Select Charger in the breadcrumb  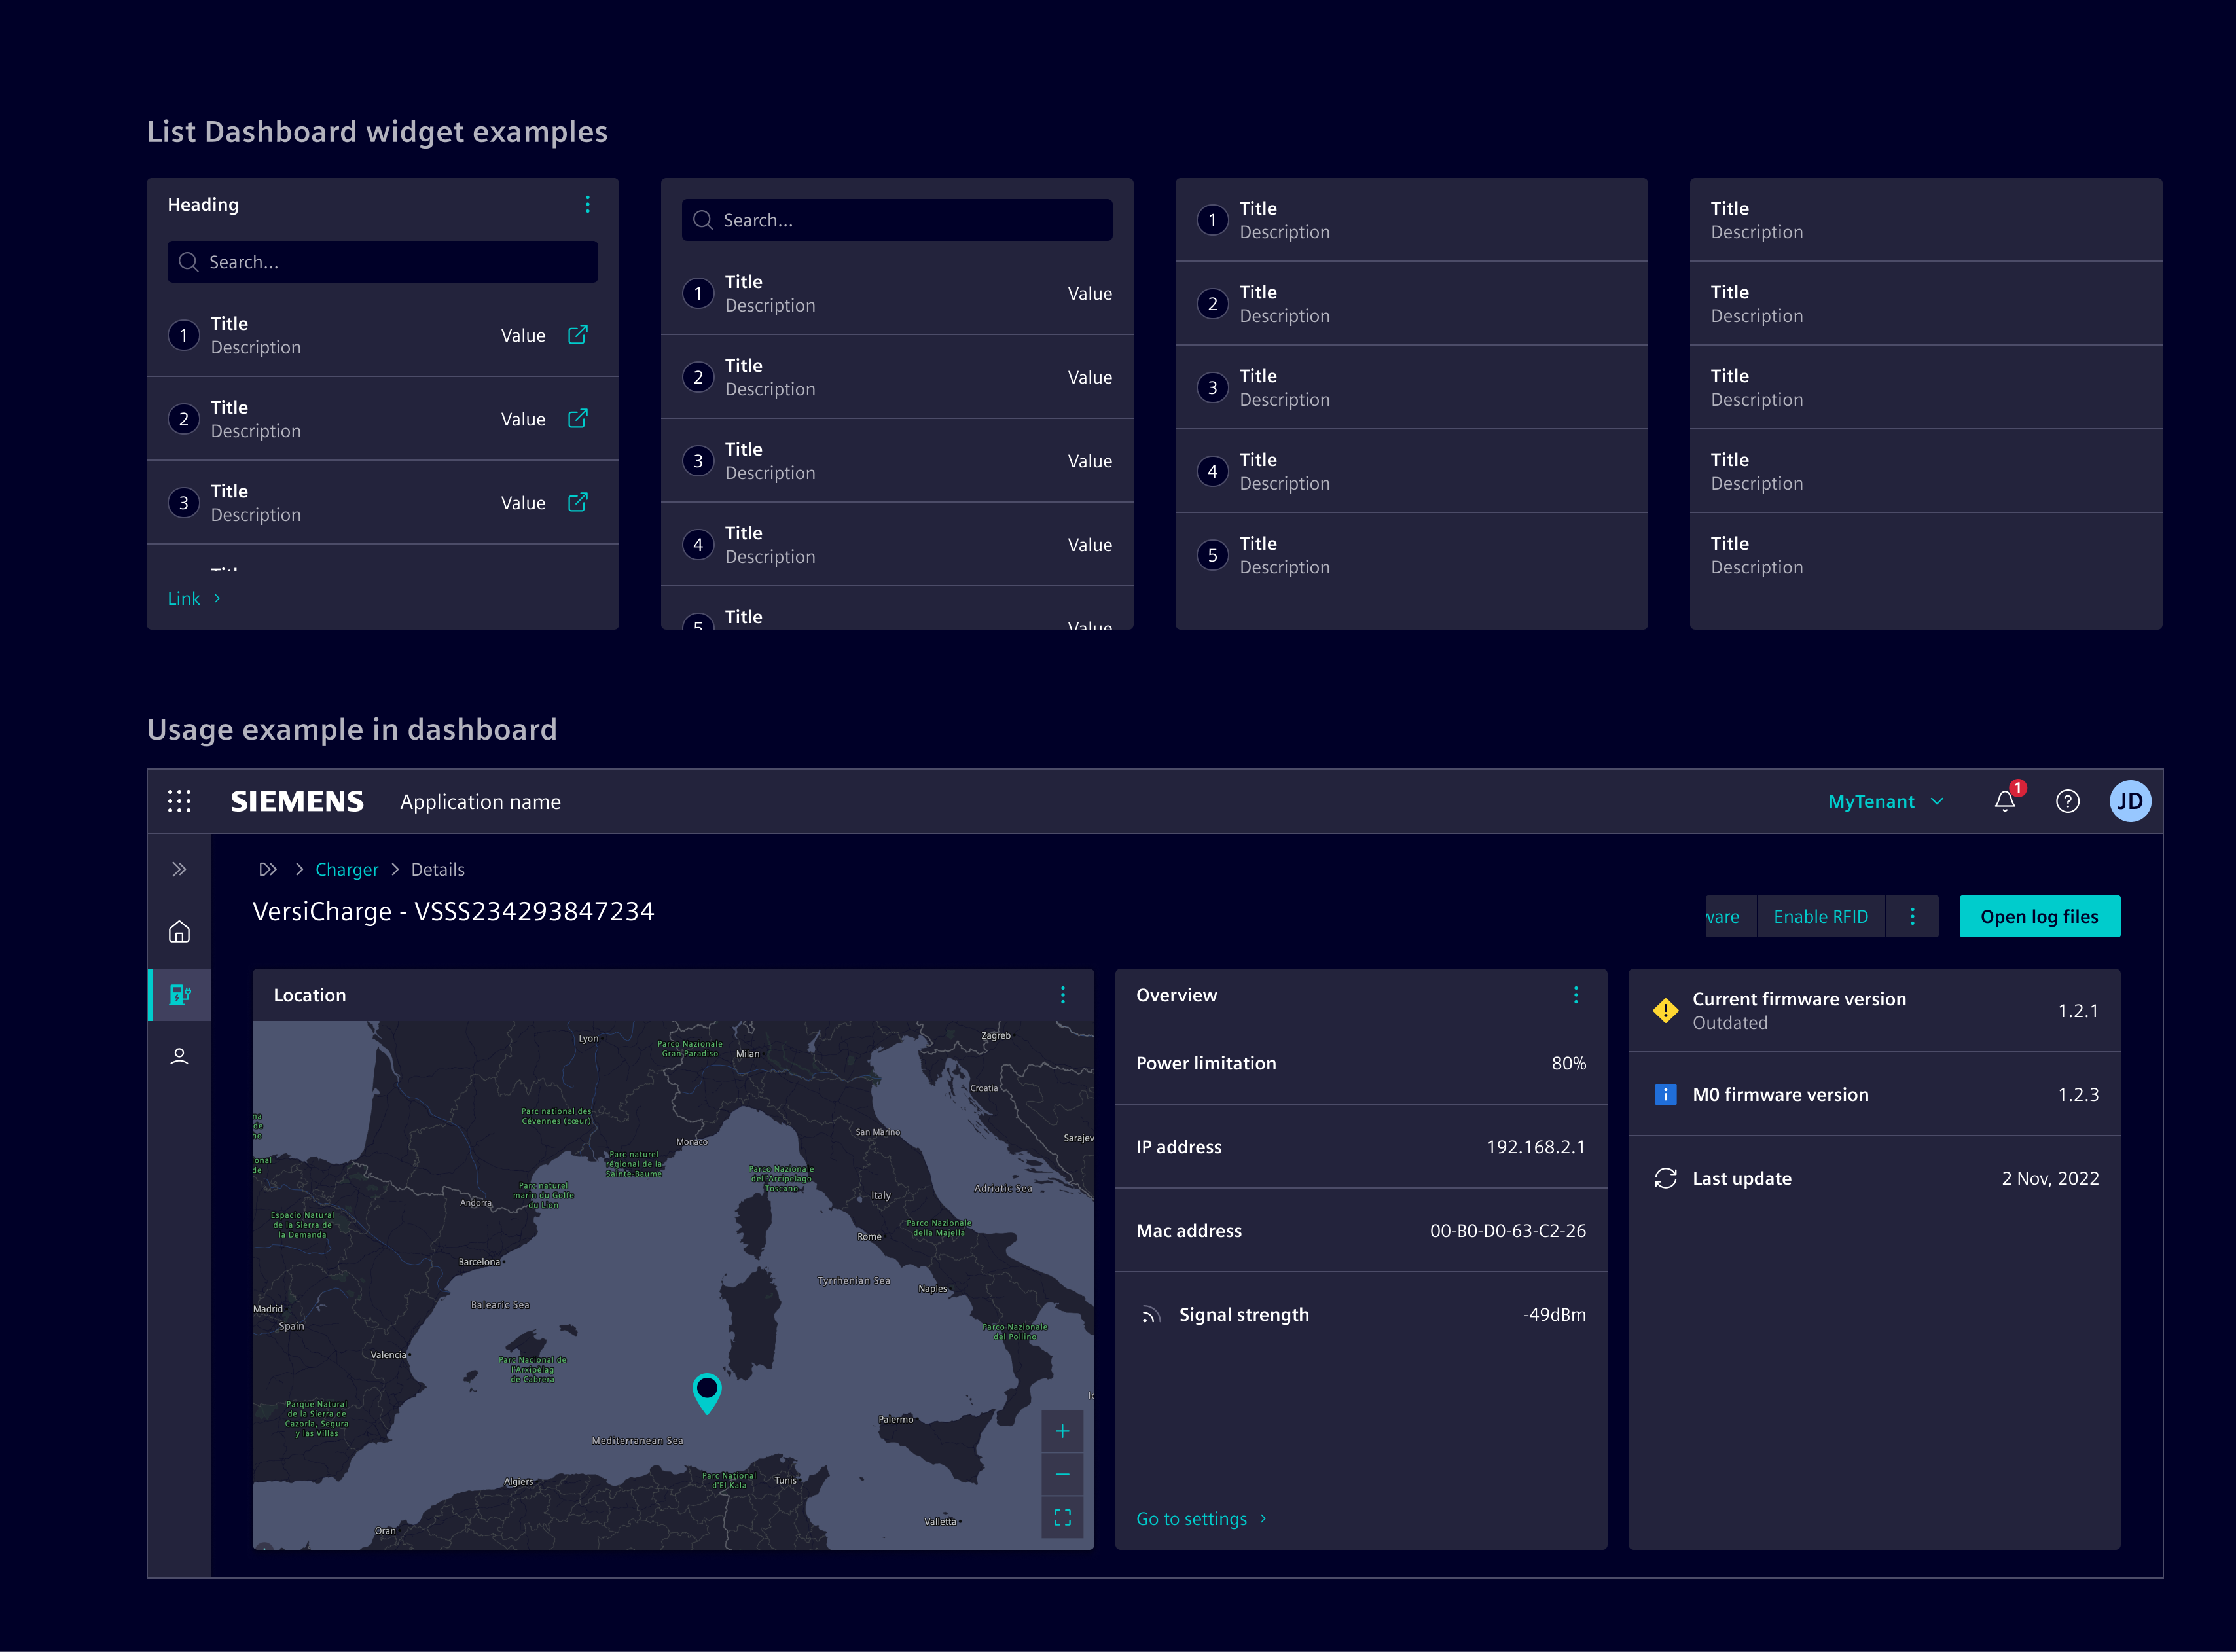coord(346,869)
